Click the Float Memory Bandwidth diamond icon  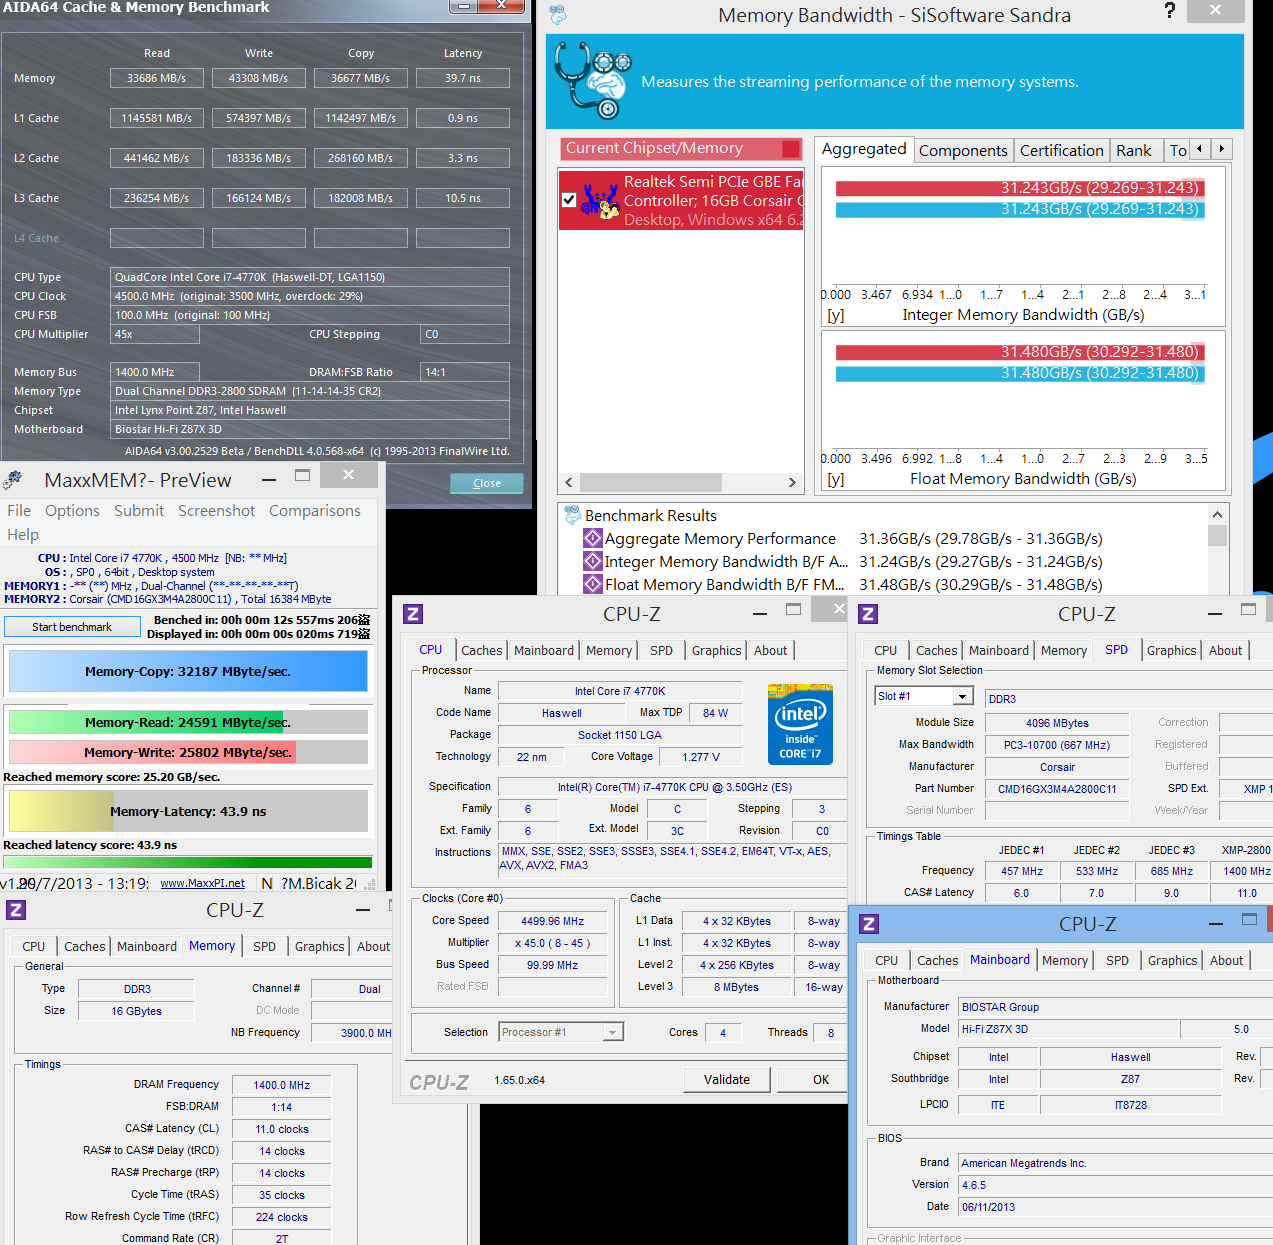(x=593, y=584)
